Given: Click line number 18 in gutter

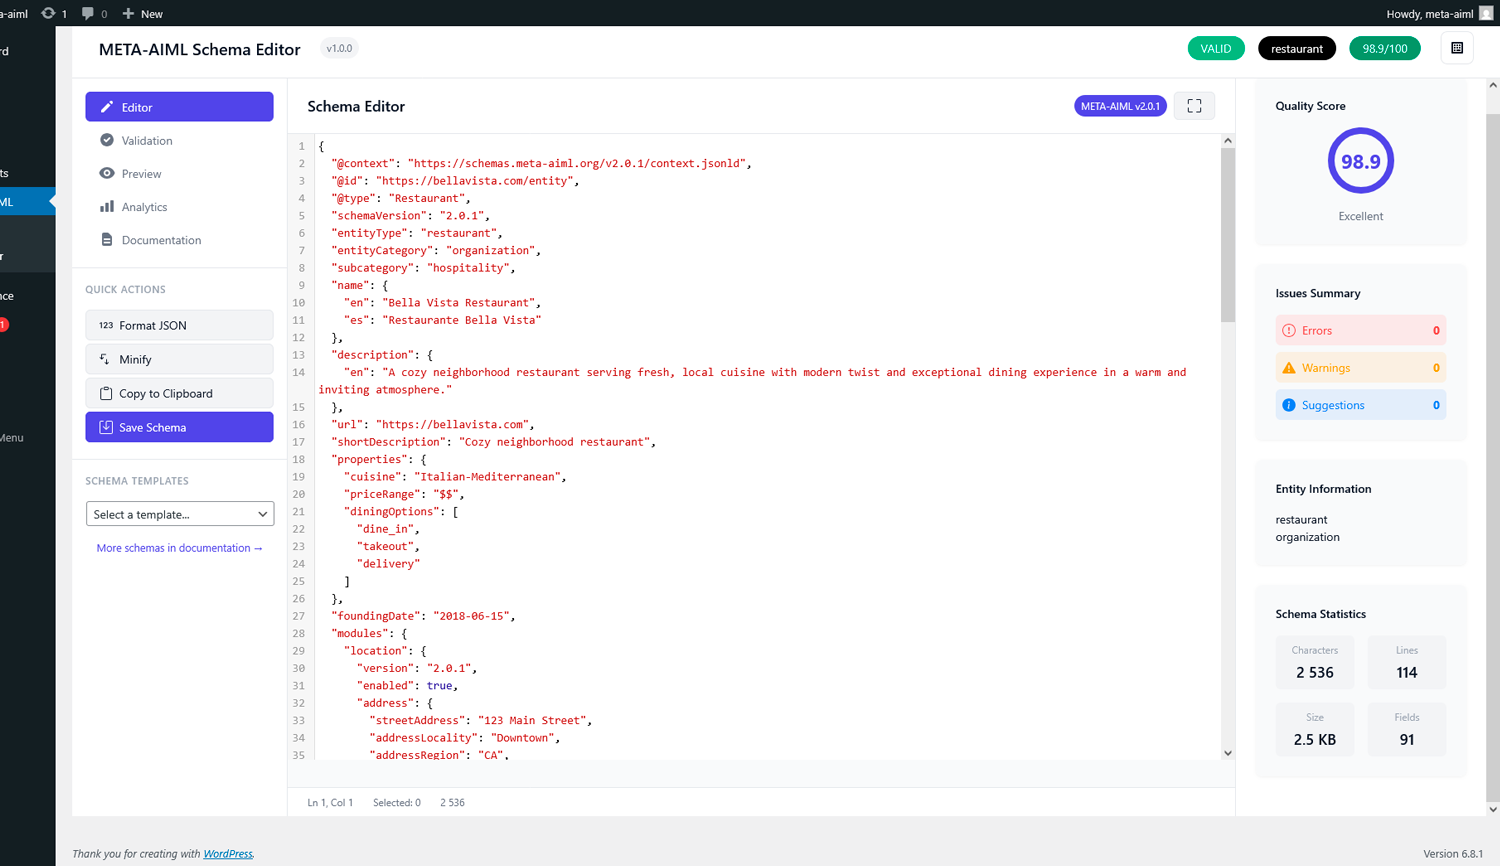Looking at the screenshot, I should [x=298, y=459].
